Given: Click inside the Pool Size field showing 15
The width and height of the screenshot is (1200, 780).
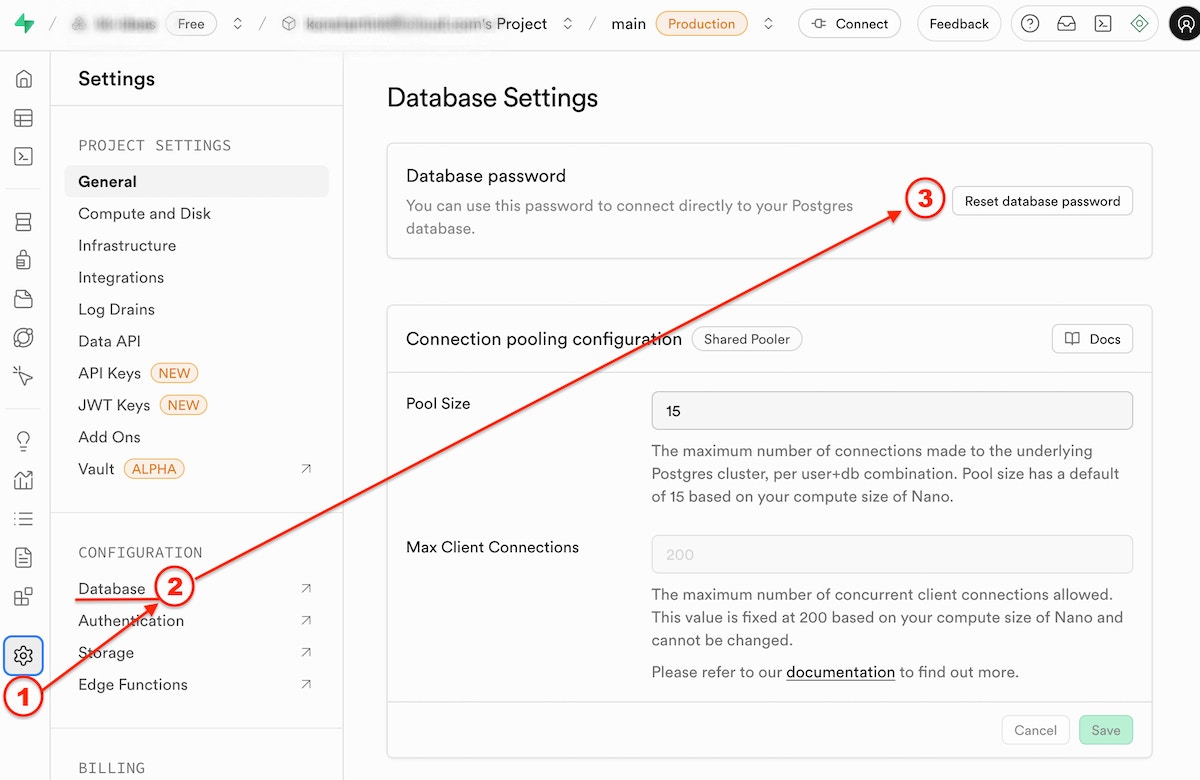Looking at the screenshot, I should pos(891,410).
